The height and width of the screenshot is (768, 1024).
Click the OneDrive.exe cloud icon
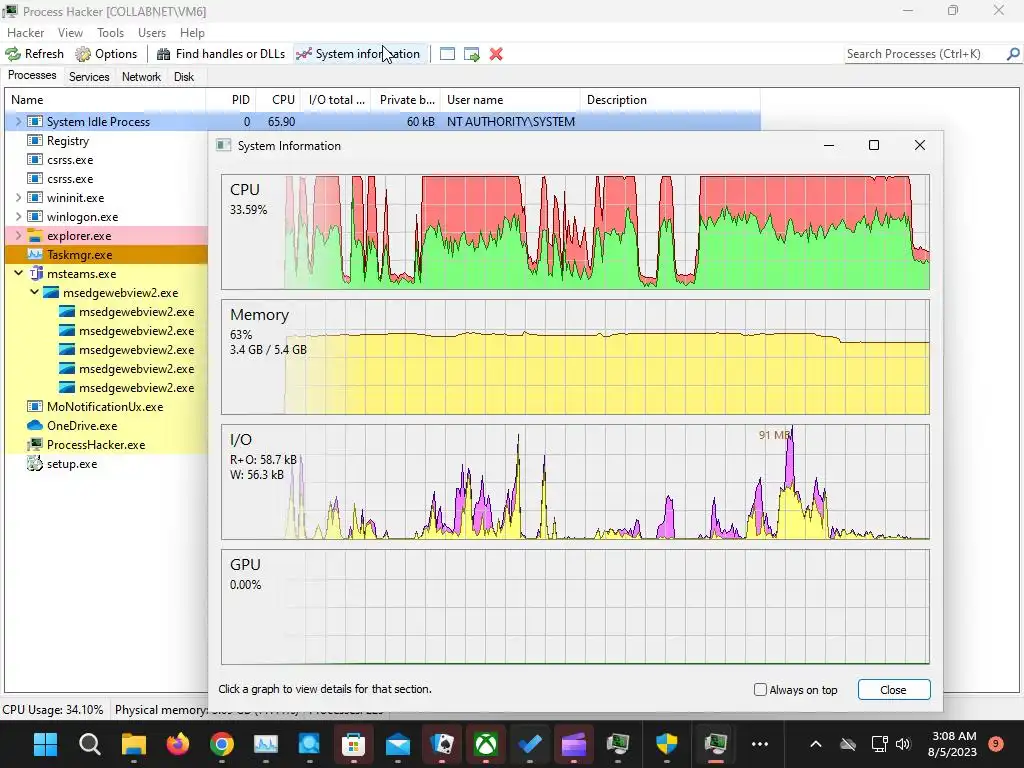(x=35, y=425)
